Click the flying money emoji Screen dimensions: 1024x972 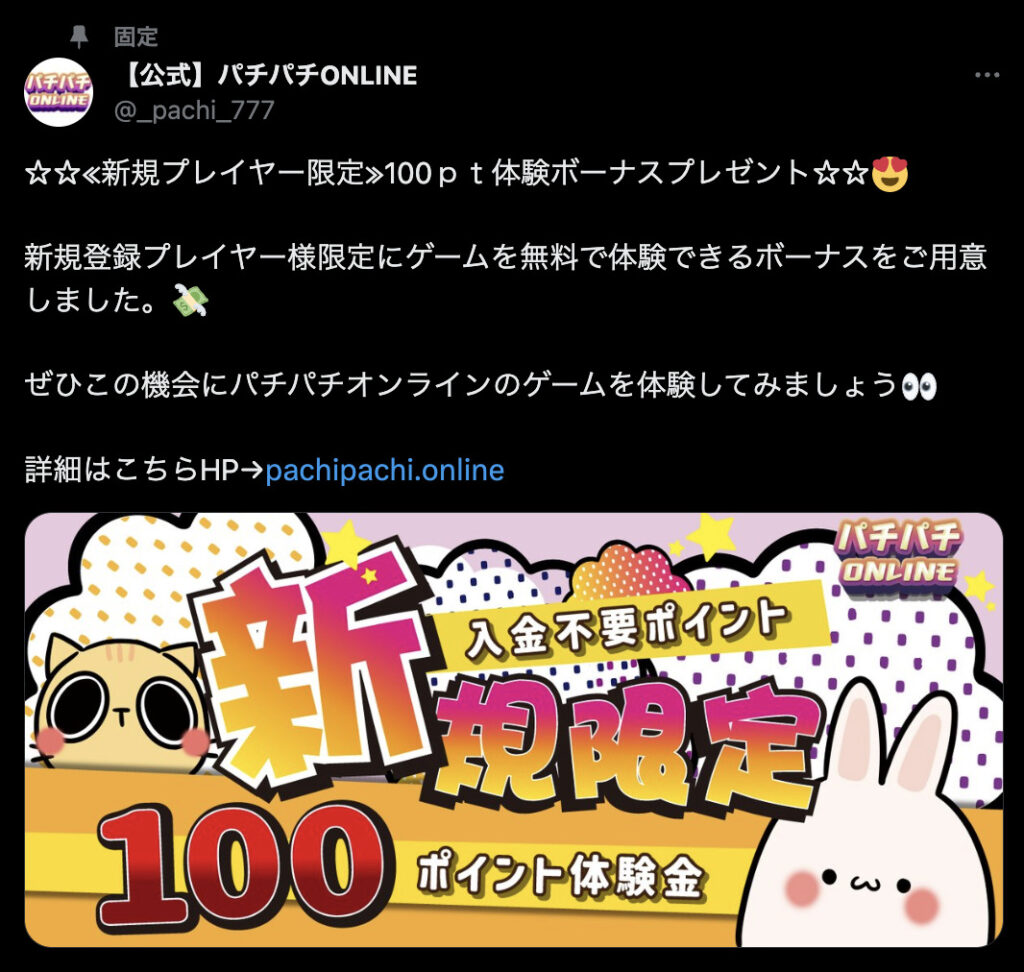190,300
